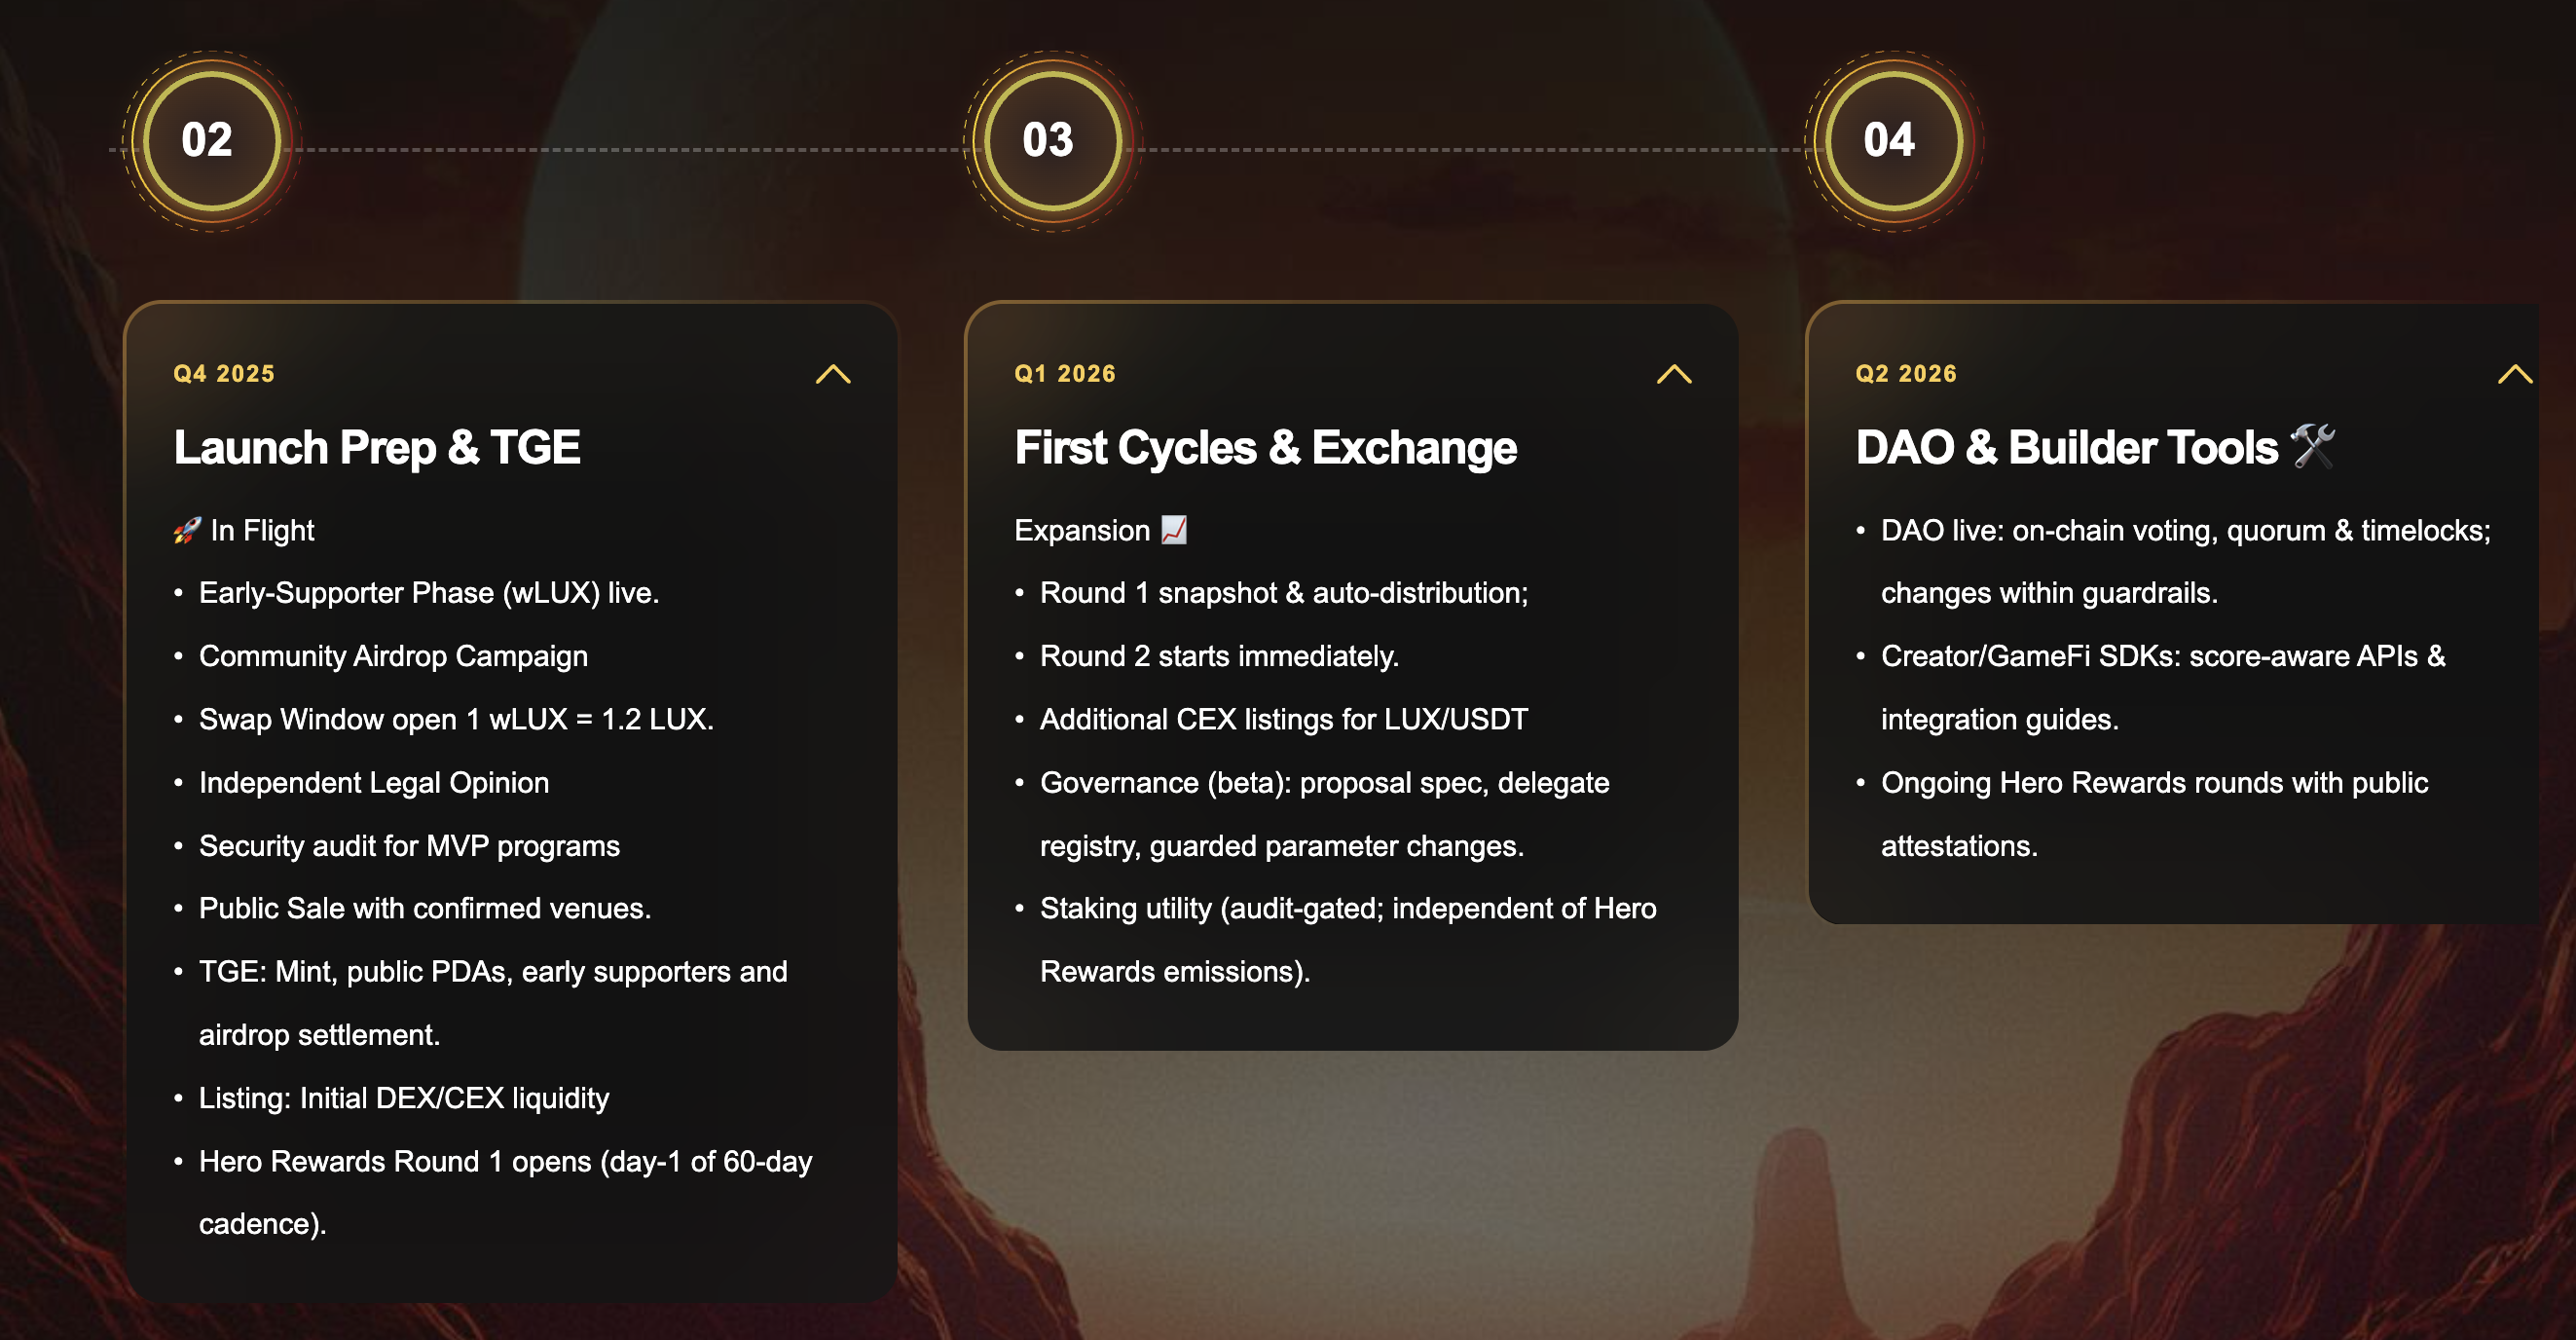Screen dimensions: 2576x1340
Task: Click the Q2 2026 quarter label
Action: tap(1906, 374)
